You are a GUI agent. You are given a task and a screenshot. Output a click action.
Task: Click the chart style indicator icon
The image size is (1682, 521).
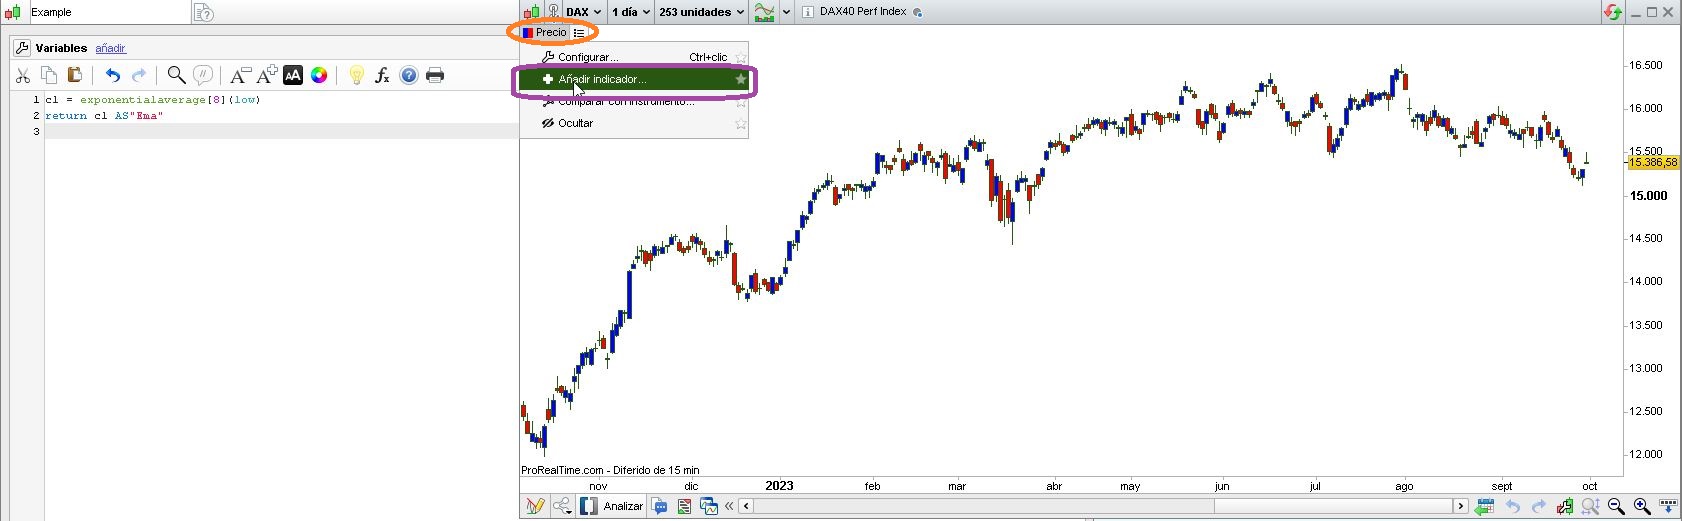click(764, 12)
